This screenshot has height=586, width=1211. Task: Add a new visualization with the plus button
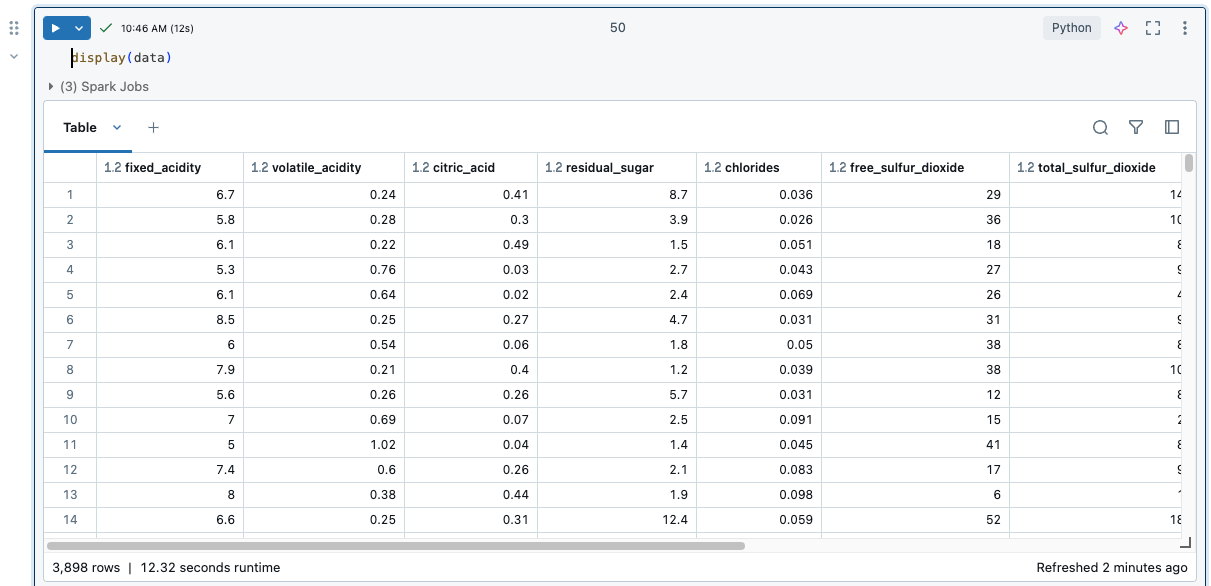coord(153,128)
